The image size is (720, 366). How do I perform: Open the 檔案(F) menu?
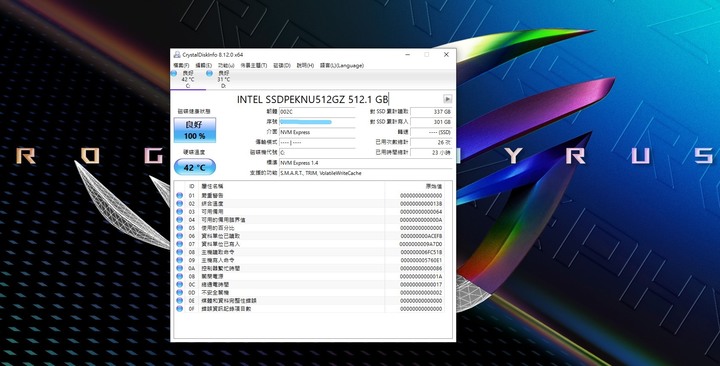(181, 66)
